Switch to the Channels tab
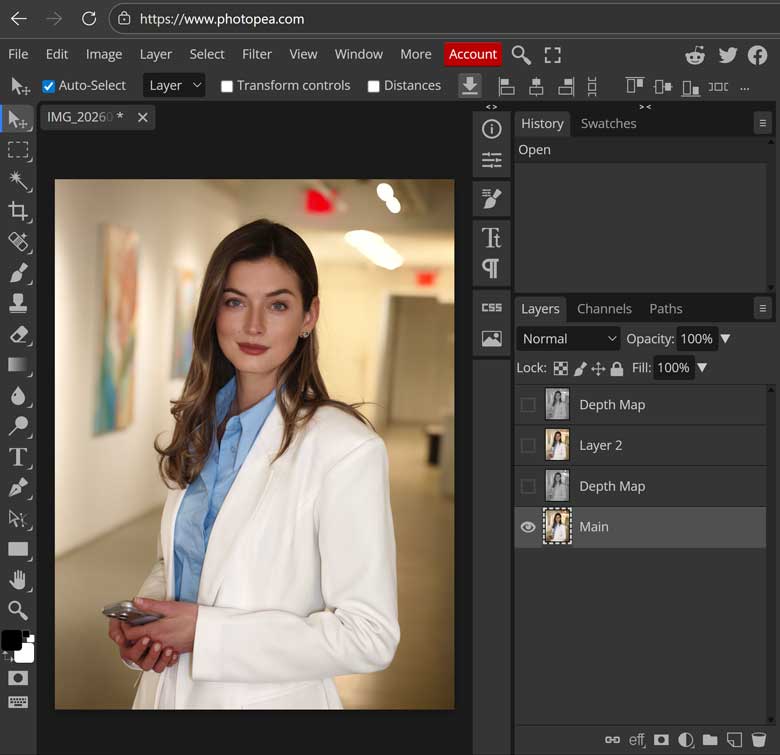The height and width of the screenshot is (755, 780). click(x=604, y=309)
